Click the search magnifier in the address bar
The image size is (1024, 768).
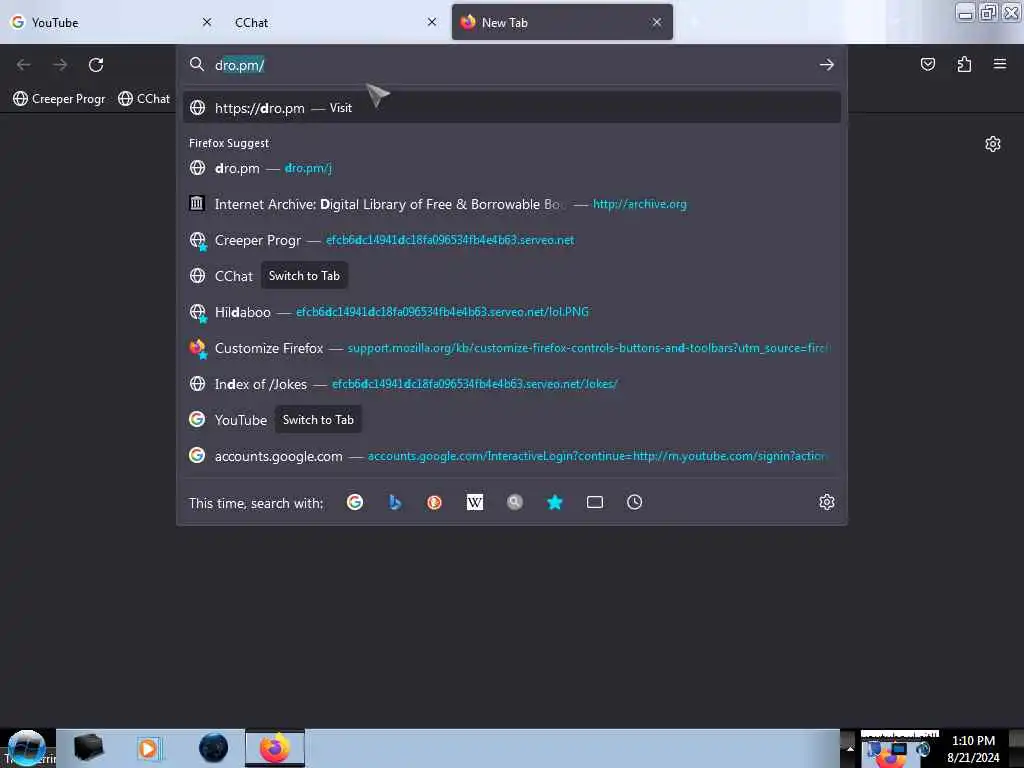click(x=197, y=64)
